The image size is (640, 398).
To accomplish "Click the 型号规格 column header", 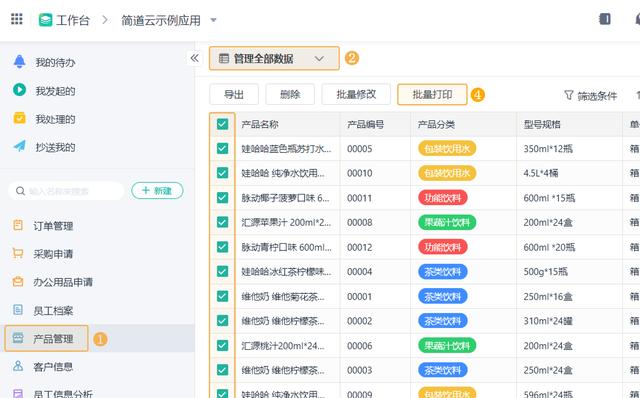I will 542,124.
